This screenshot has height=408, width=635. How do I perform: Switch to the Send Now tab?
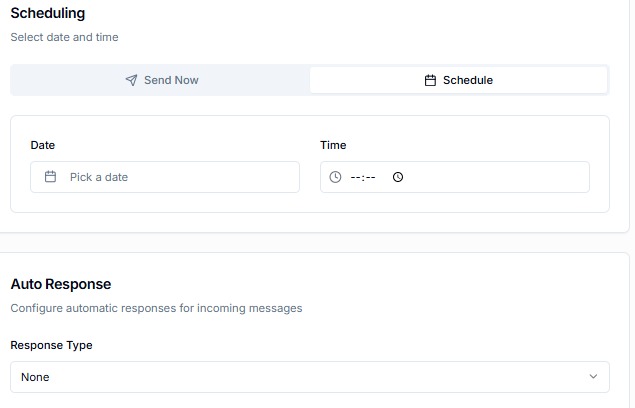click(x=161, y=80)
